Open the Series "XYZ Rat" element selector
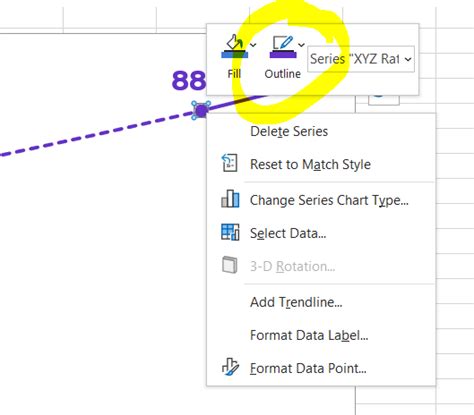This screenshot has height=415, width=474. [361, 59]
